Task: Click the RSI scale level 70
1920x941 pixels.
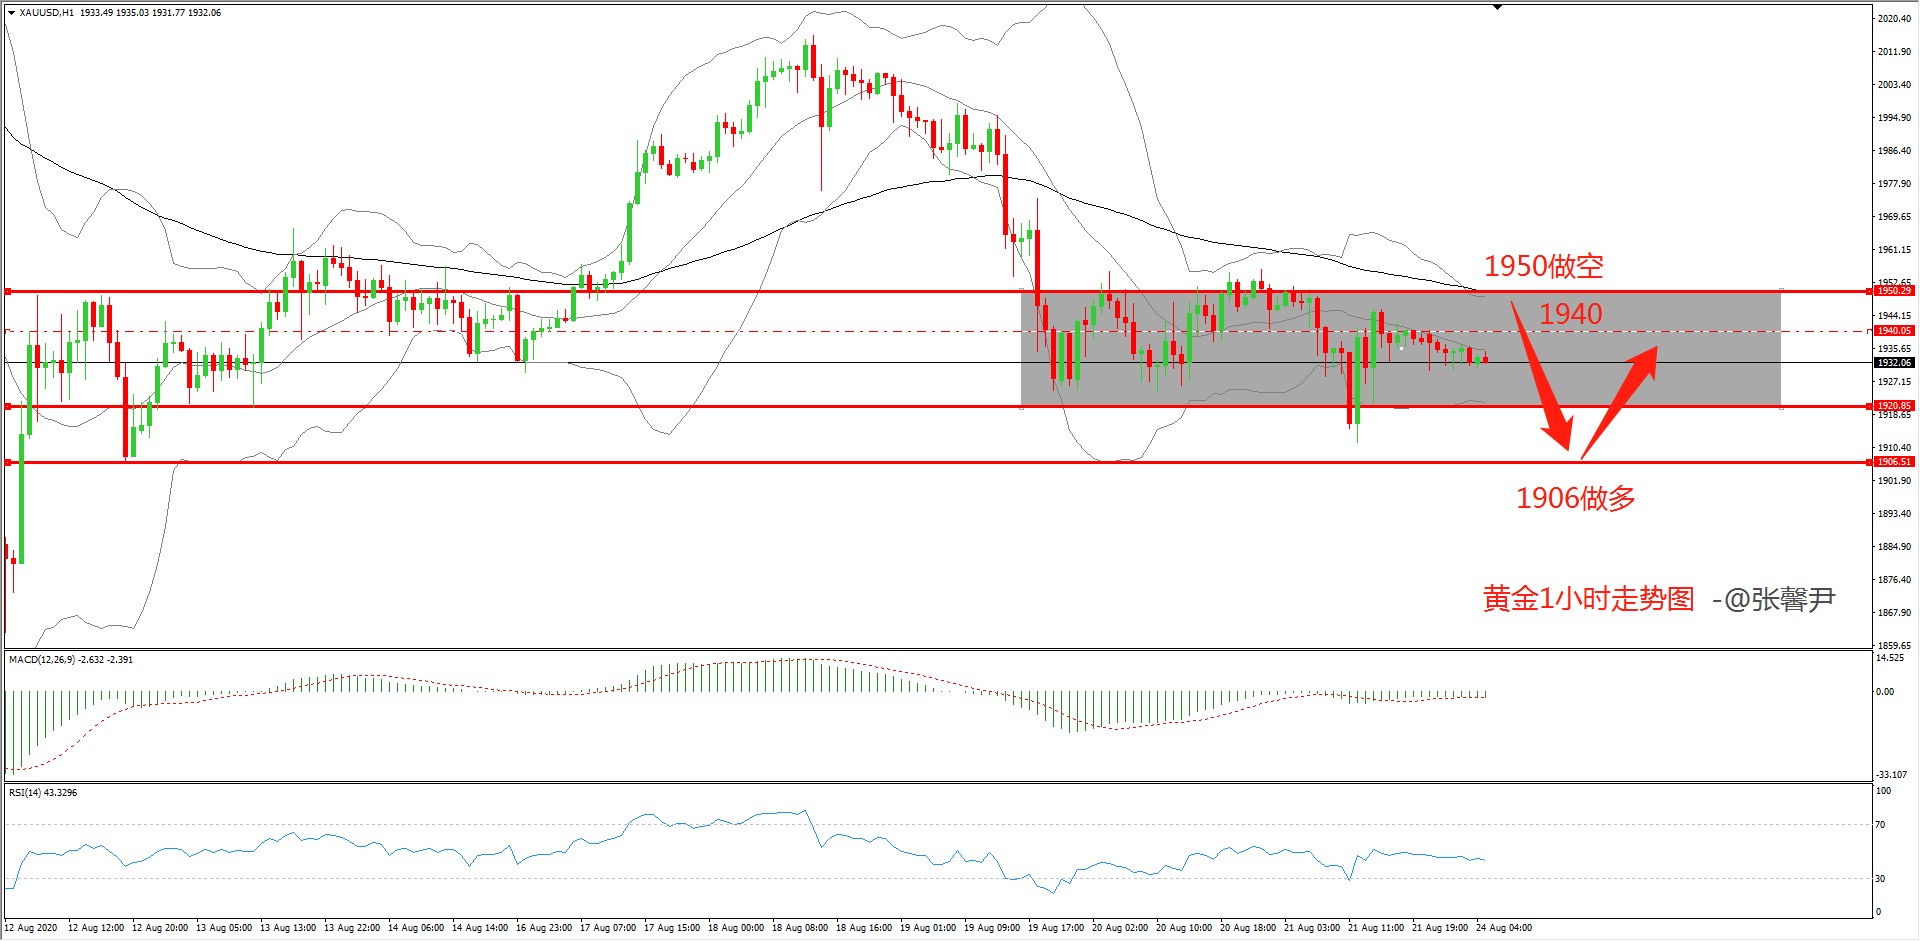Action: click(x=1881, y=825)
